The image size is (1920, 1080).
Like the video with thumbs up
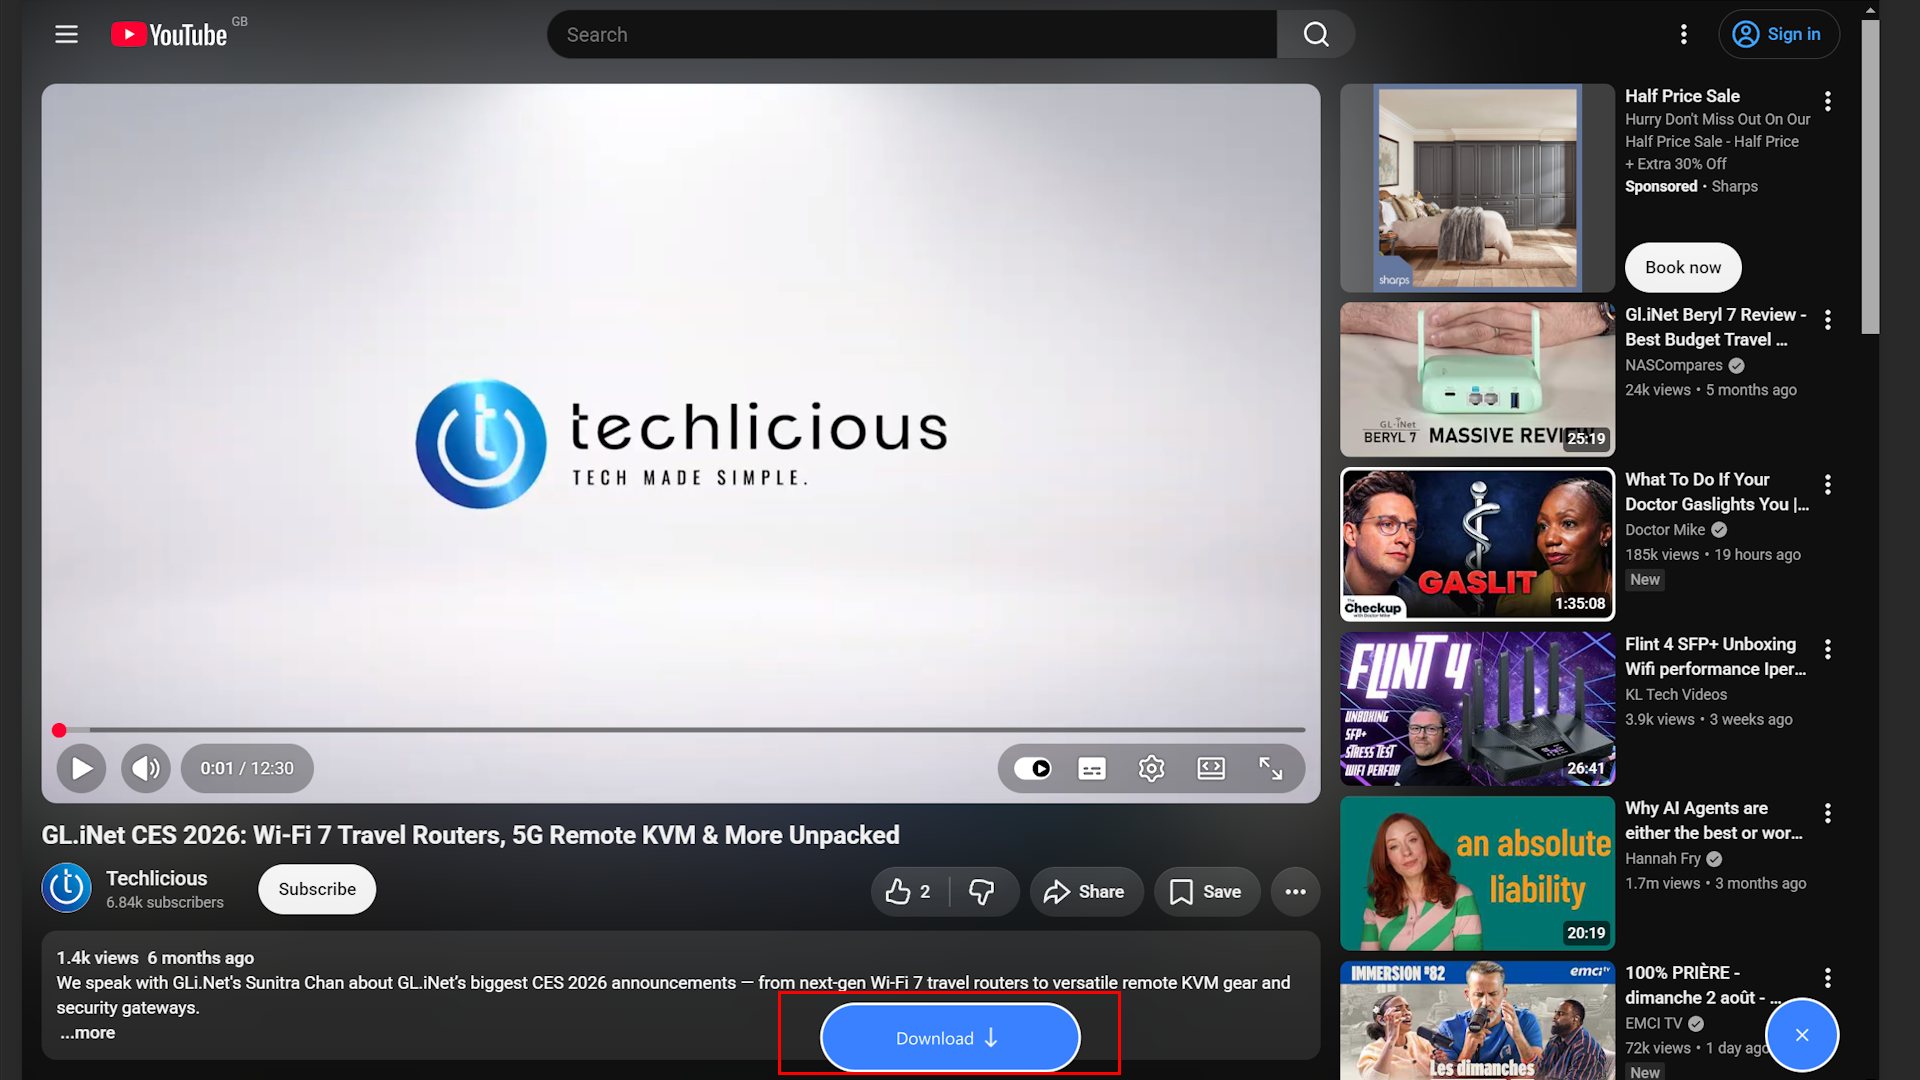(x=909, y=891)
